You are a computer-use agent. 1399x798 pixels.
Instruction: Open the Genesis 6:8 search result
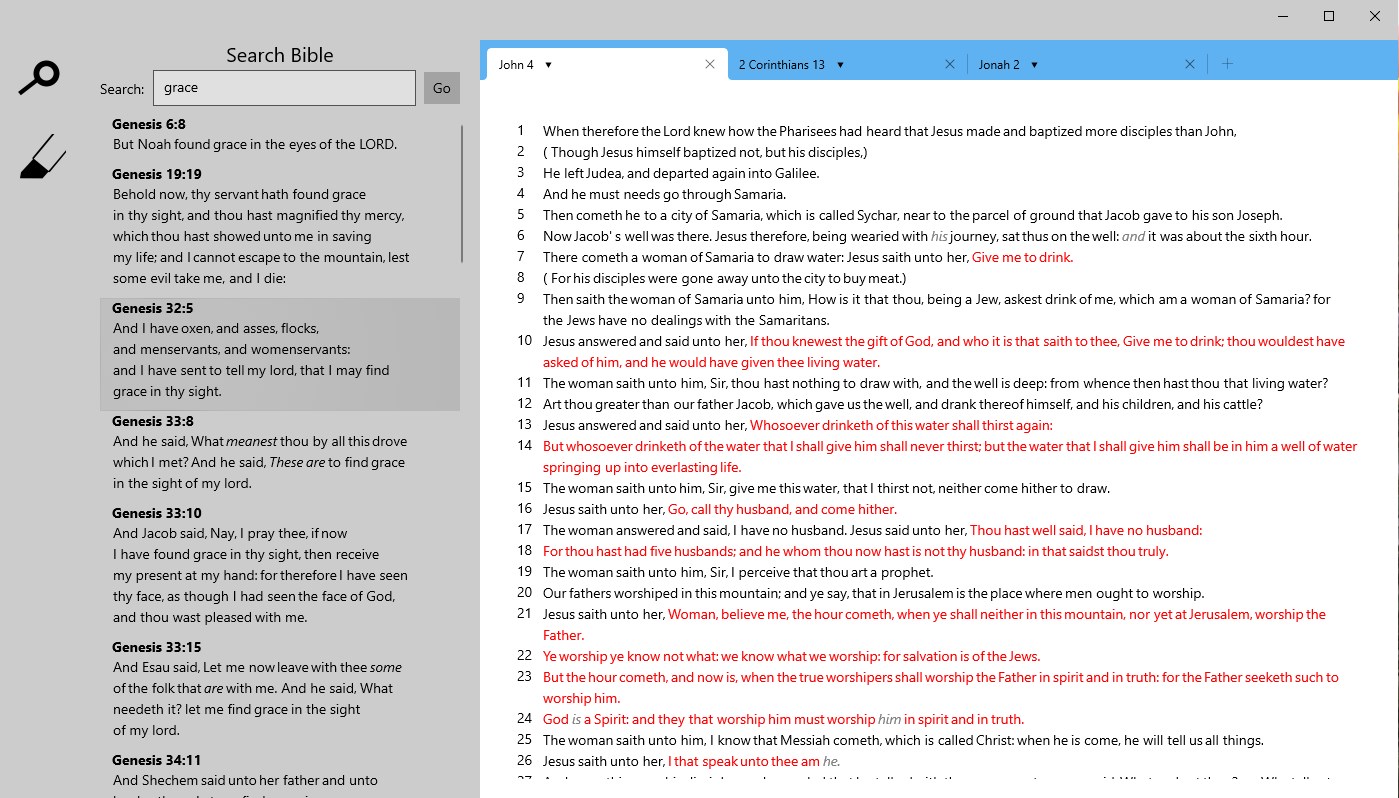tap(250, 135)
